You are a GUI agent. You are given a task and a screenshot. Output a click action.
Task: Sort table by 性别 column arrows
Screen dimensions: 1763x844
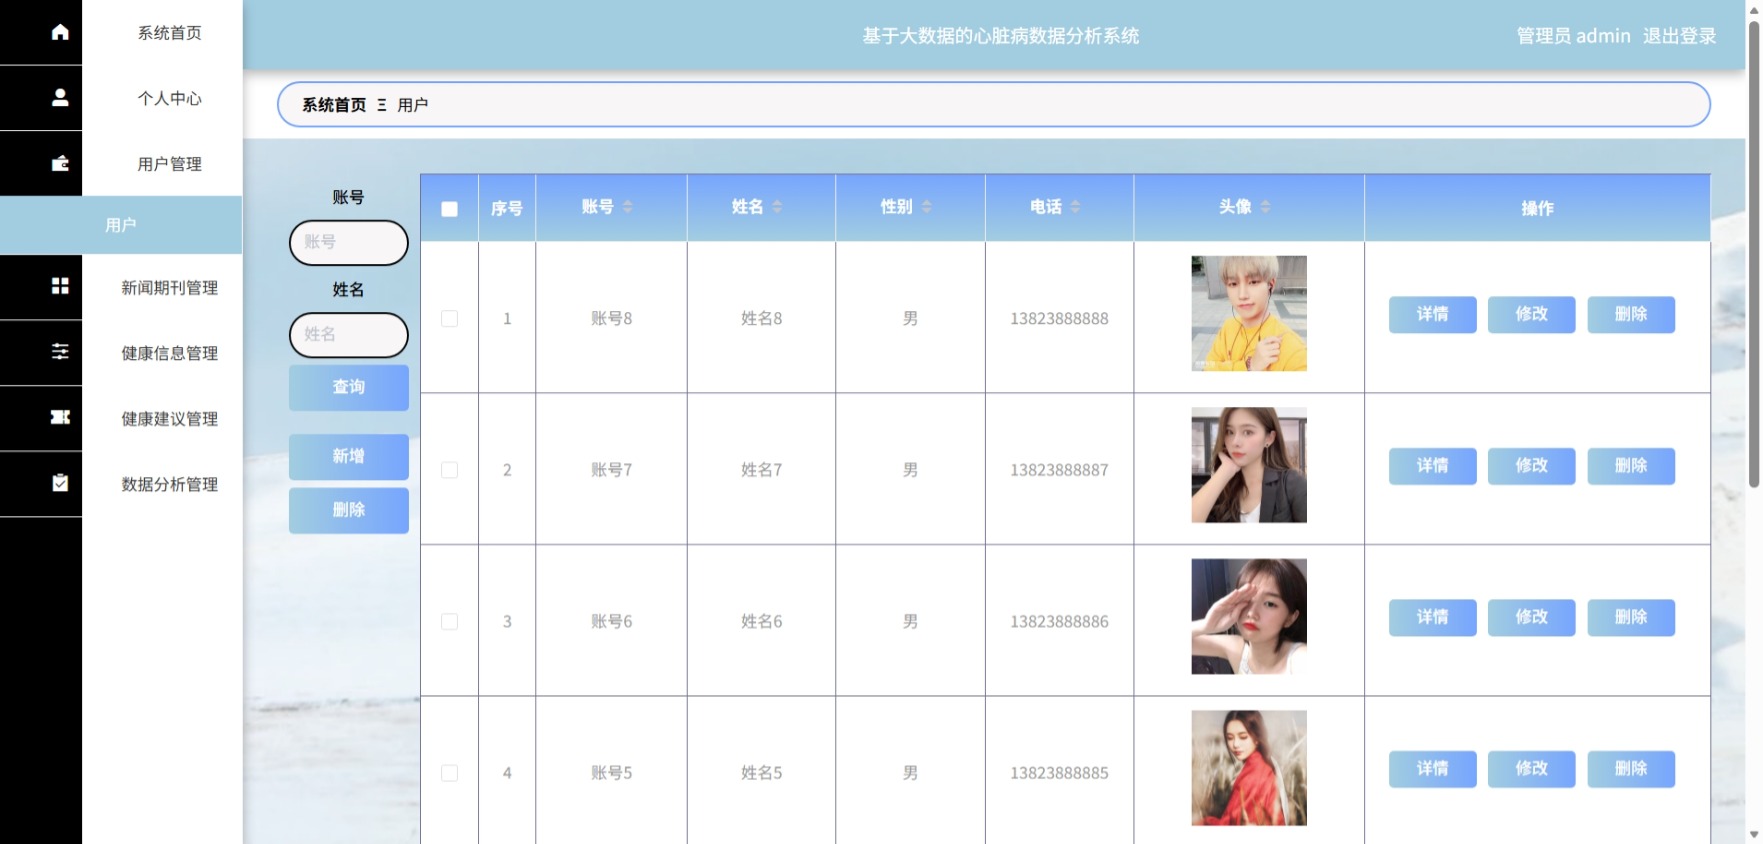927,206
